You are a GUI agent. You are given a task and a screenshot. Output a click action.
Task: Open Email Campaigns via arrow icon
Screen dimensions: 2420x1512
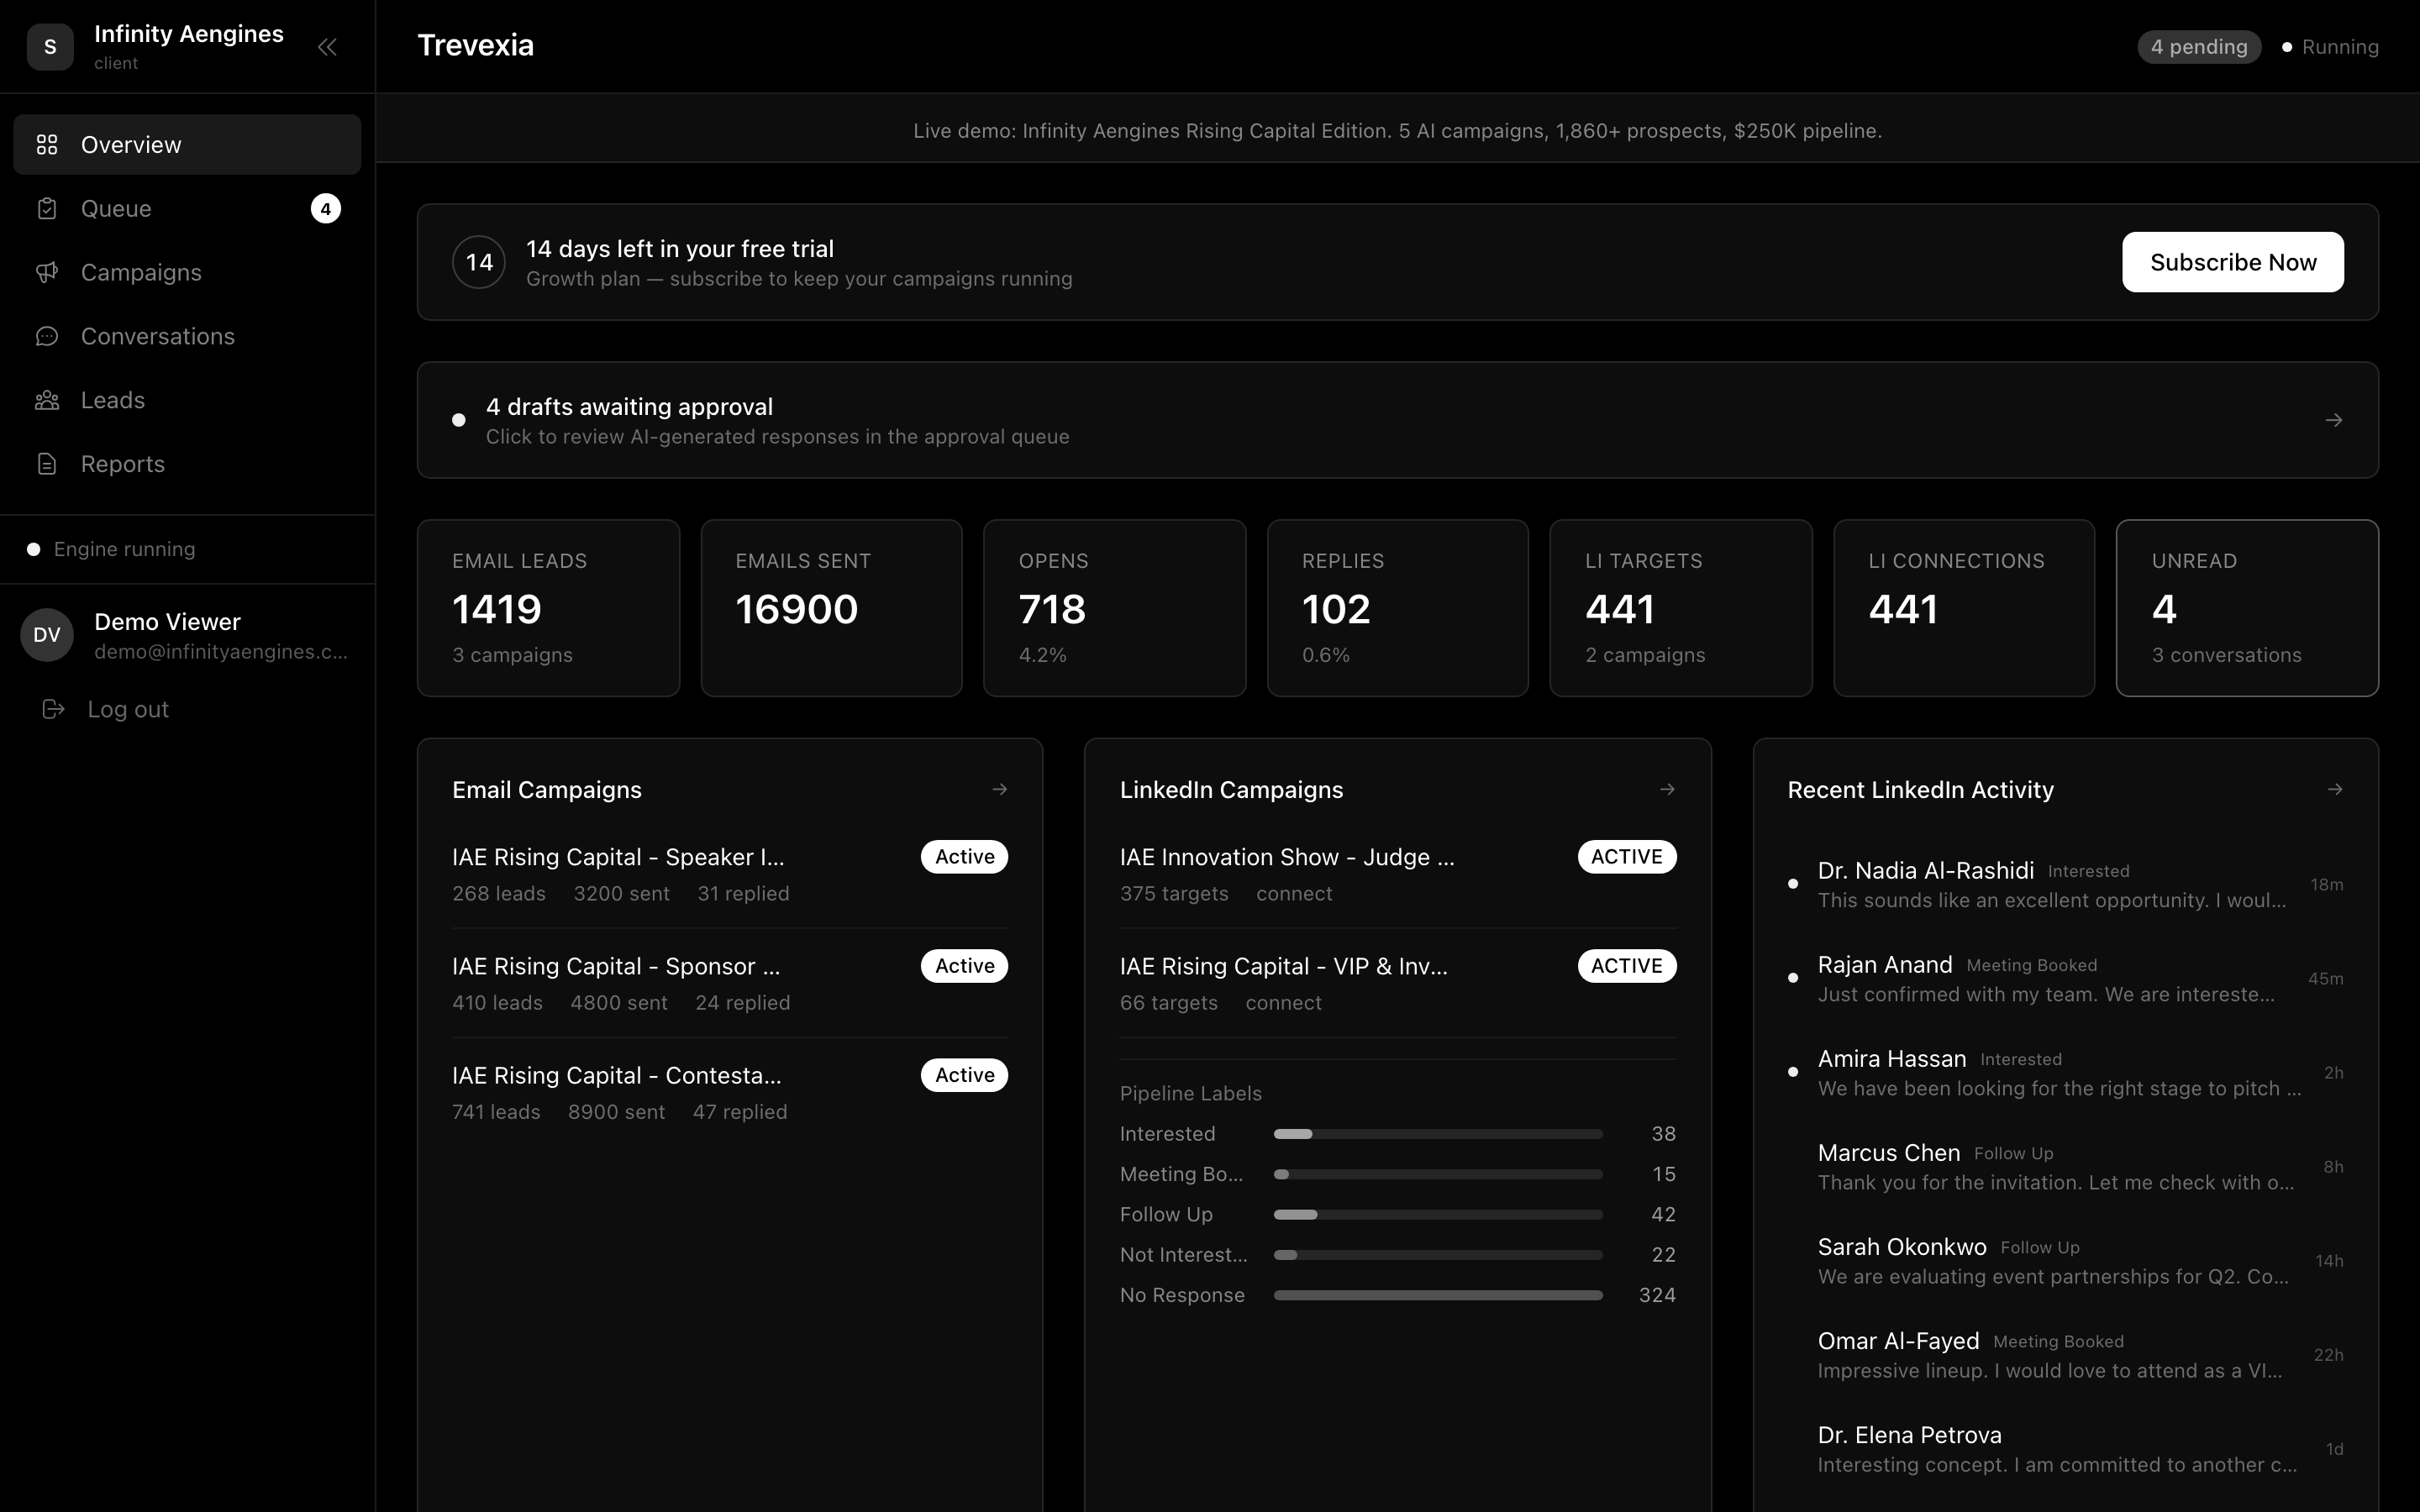(x=999, y=790)
